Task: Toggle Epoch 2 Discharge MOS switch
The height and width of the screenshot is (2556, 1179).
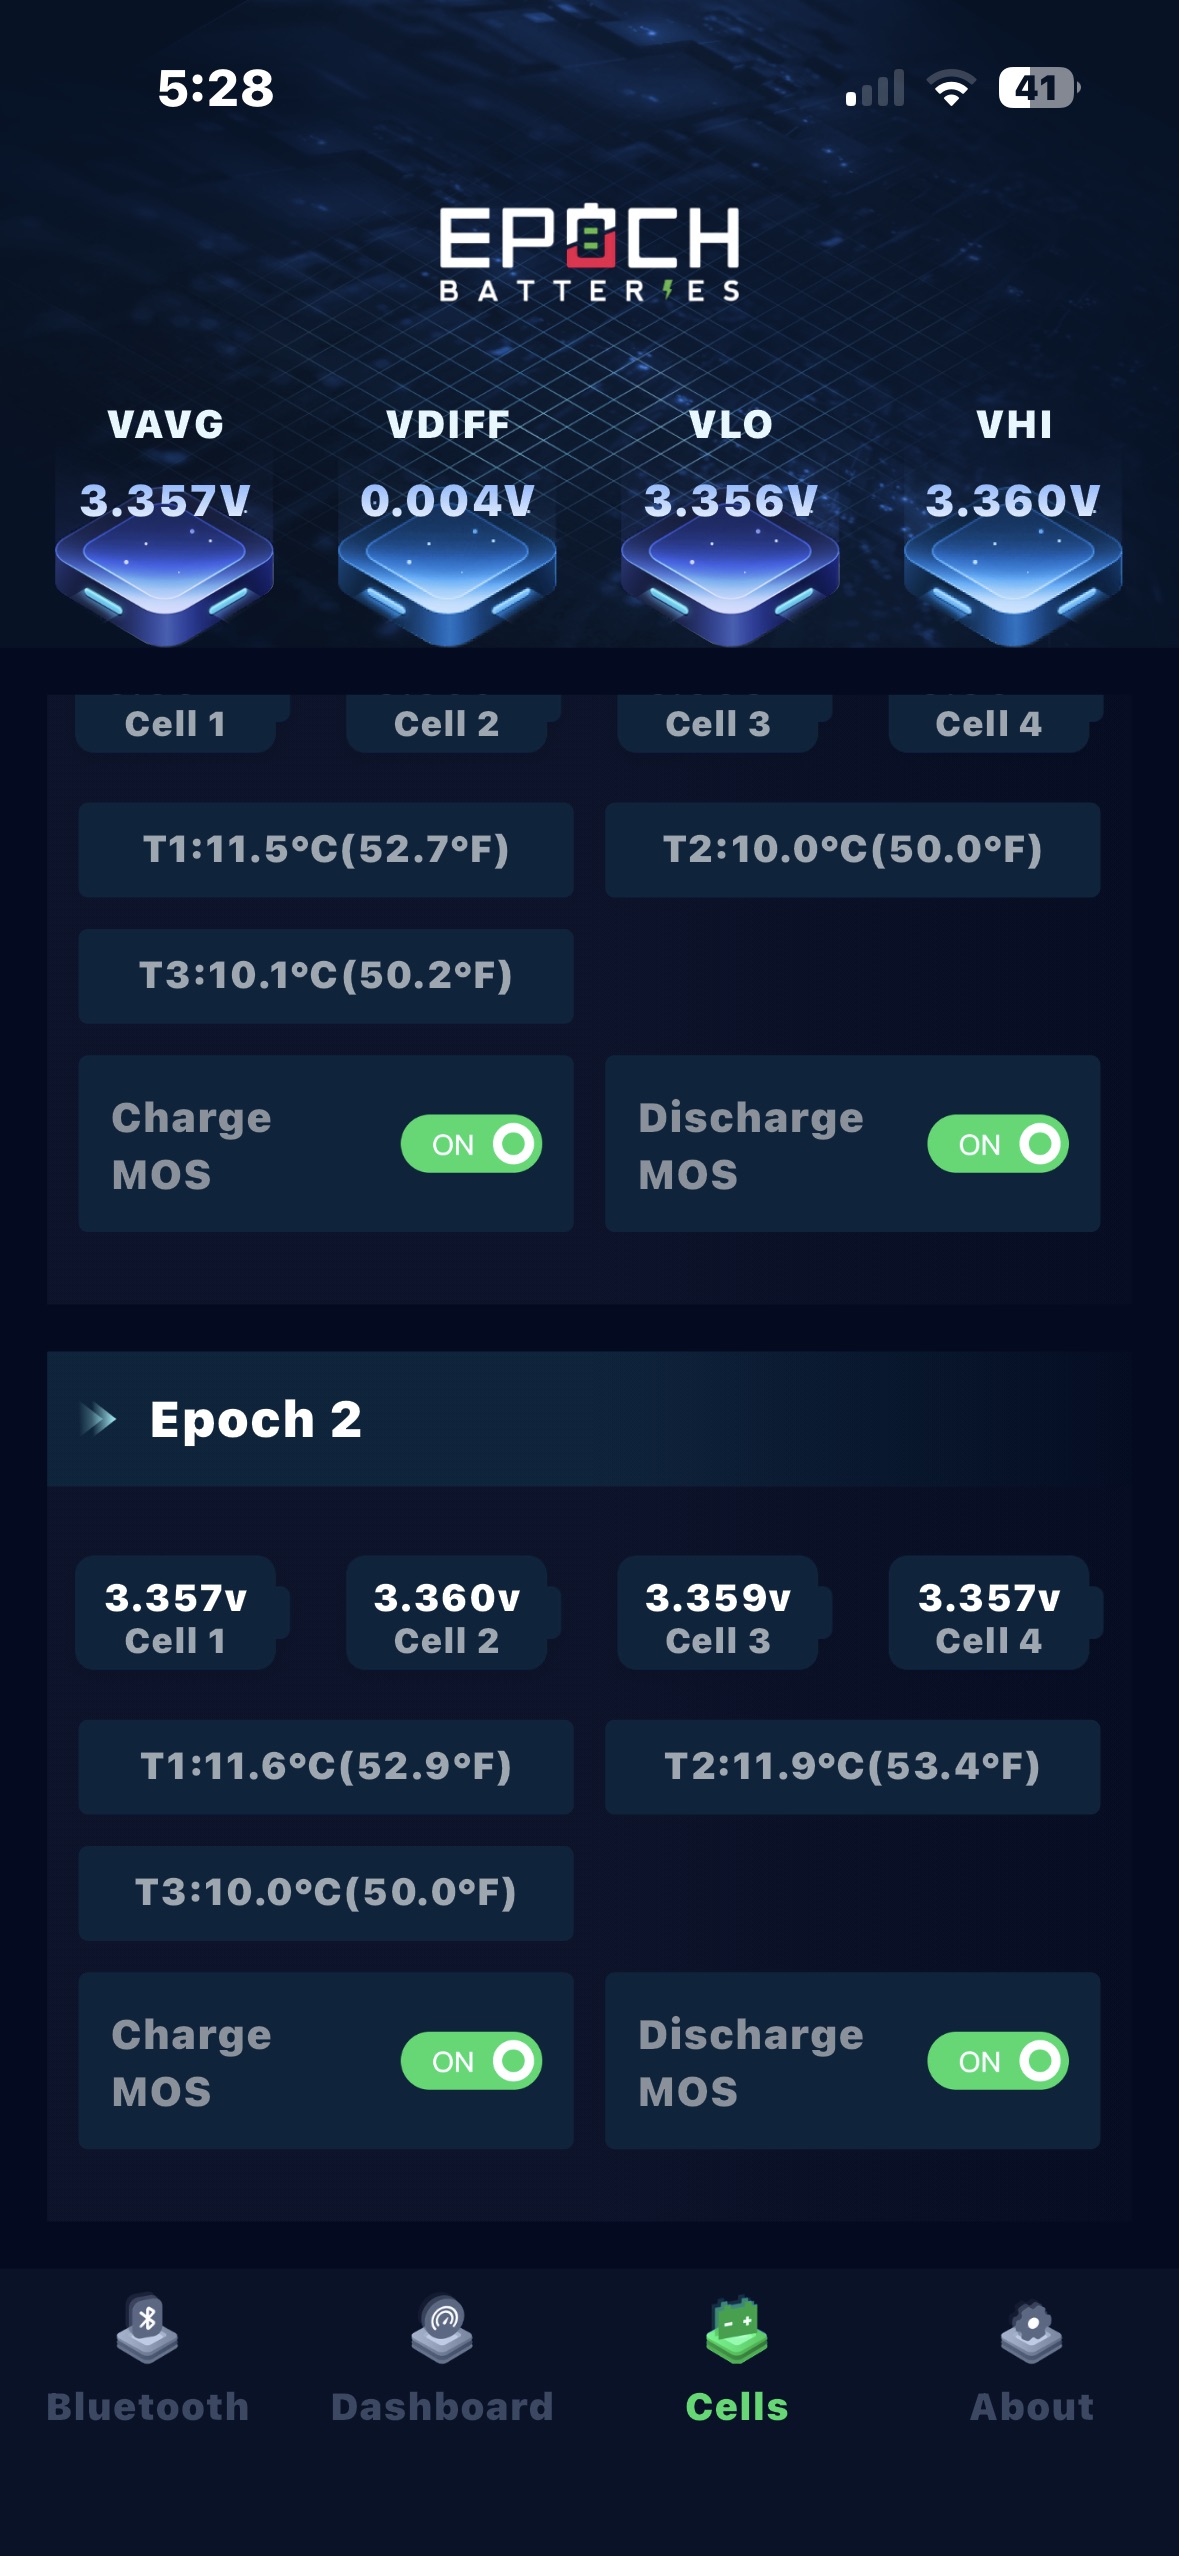Action: point(998,2061)
